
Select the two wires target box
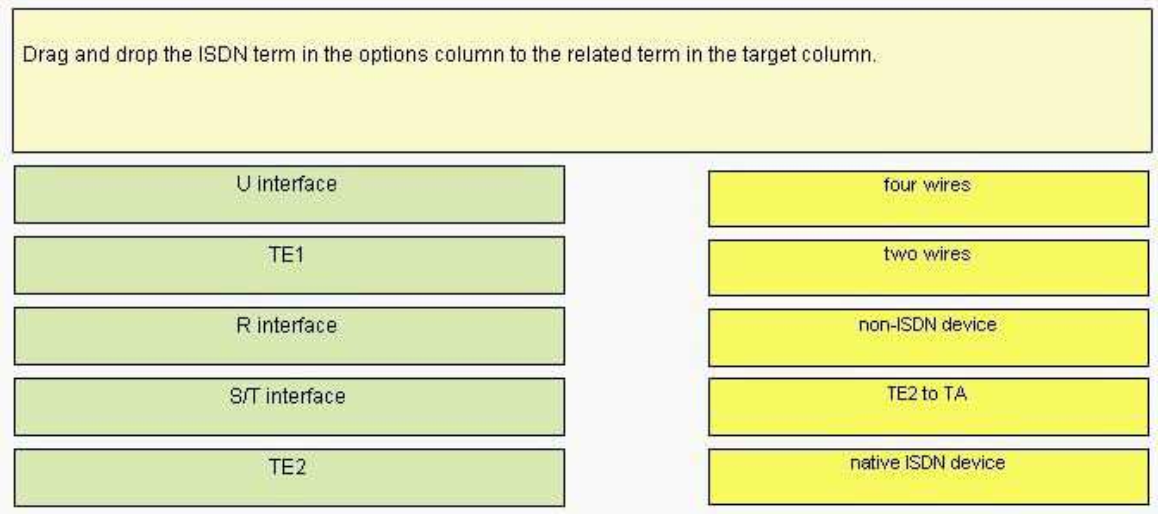pos(928,268)
